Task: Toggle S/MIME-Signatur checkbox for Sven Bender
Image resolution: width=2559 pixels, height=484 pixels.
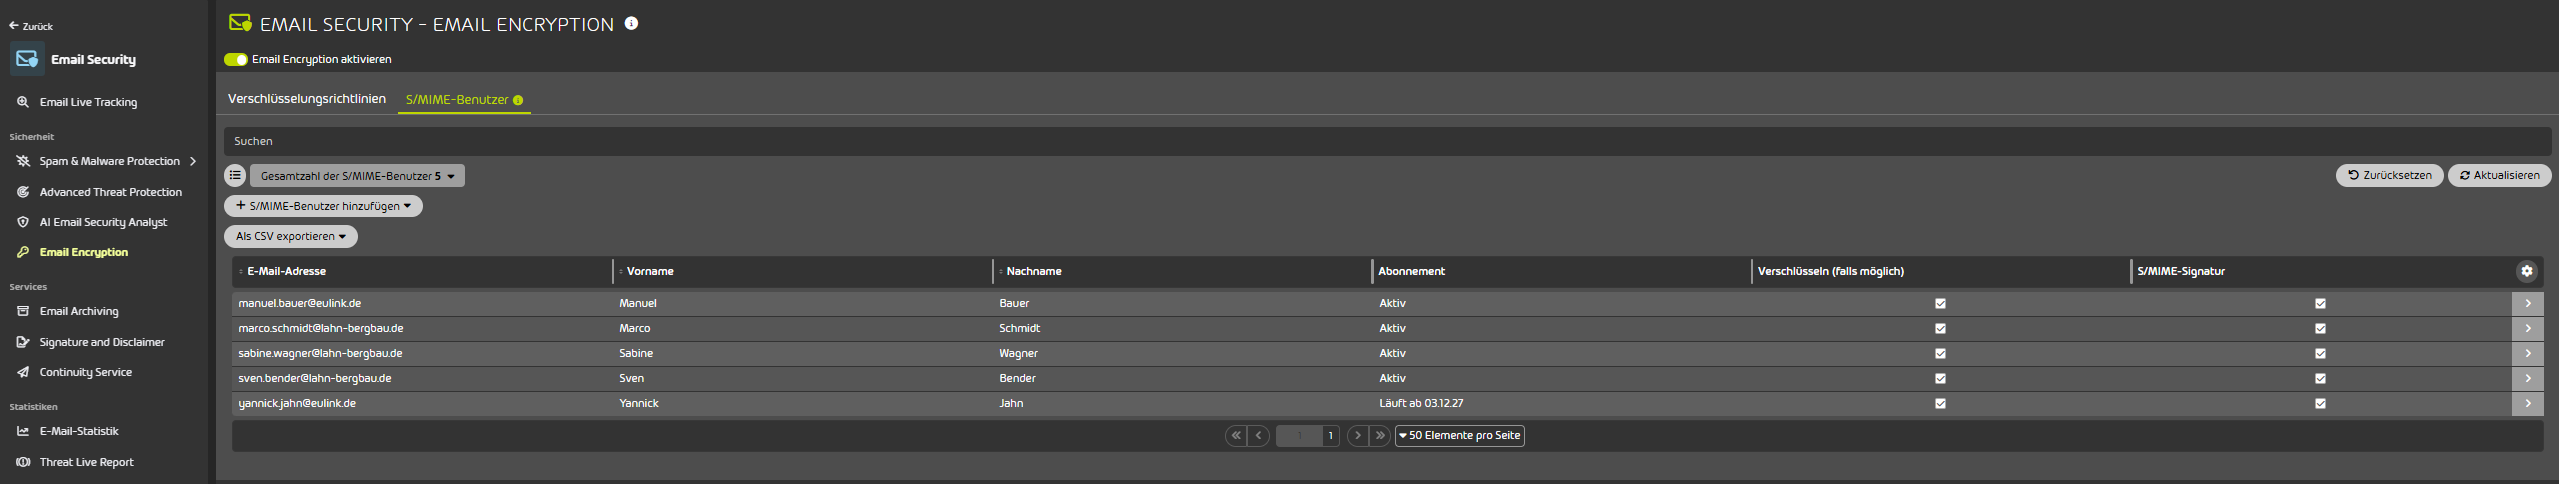Action: tap(2320, 379)
